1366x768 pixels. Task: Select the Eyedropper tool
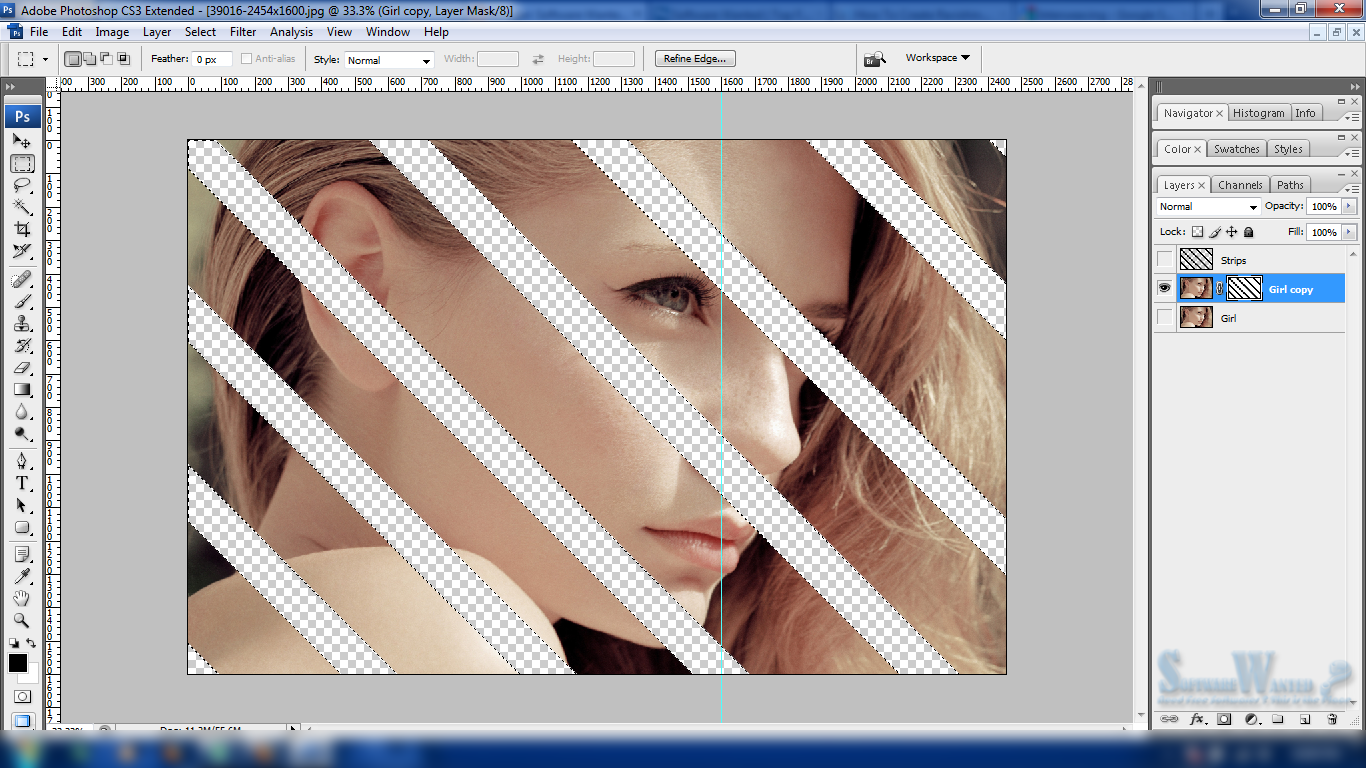(22, 577)
